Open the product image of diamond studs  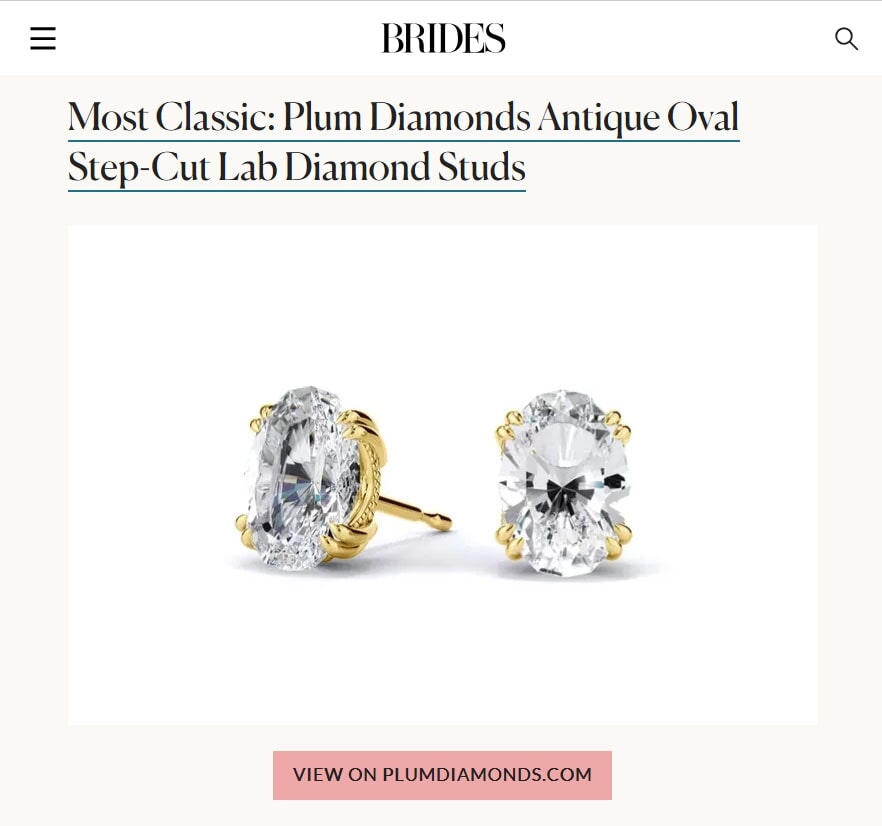(x=443, y=475)
